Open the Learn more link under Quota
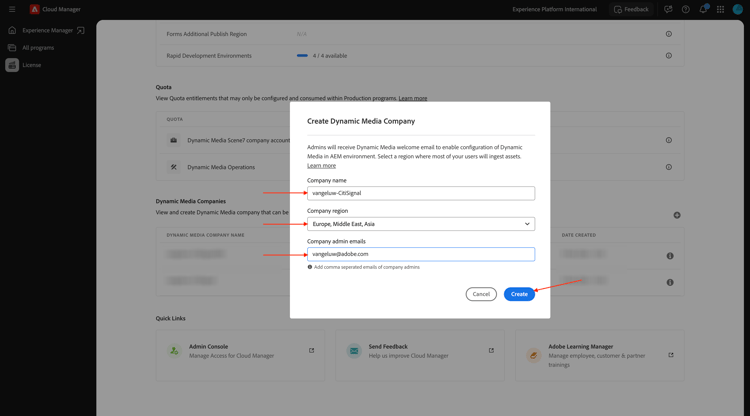 pos(413,98)
